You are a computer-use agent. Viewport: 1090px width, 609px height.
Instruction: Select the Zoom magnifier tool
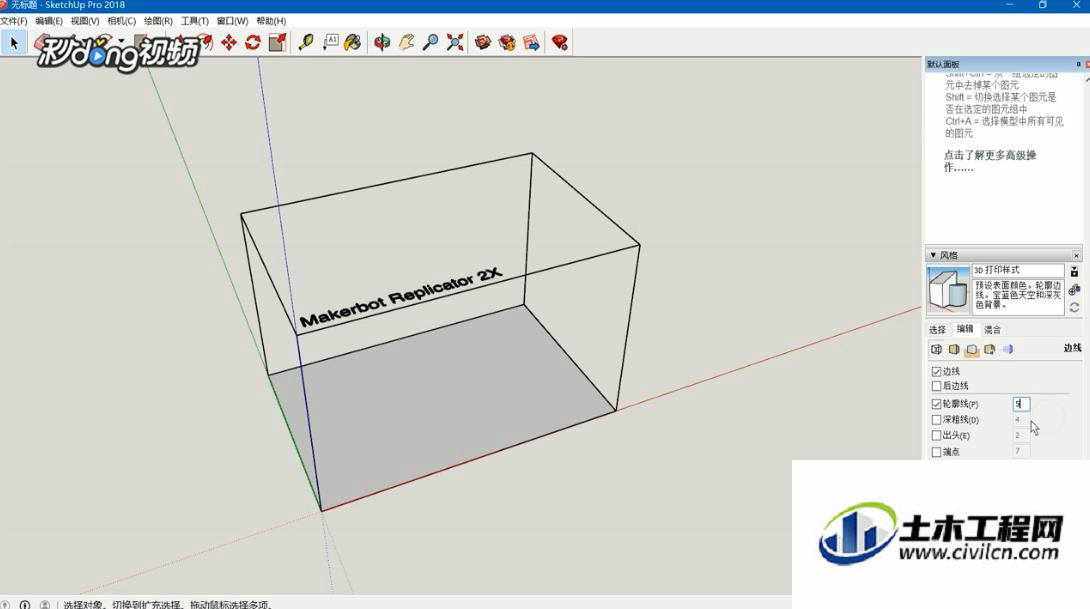[x=431, y=43]
